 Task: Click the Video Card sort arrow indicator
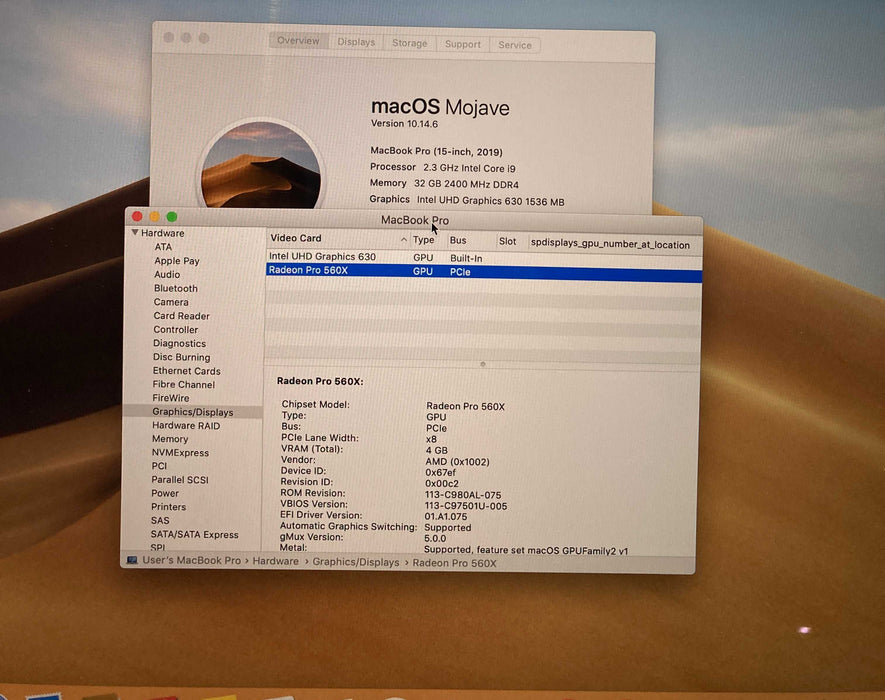coord(404,240)
